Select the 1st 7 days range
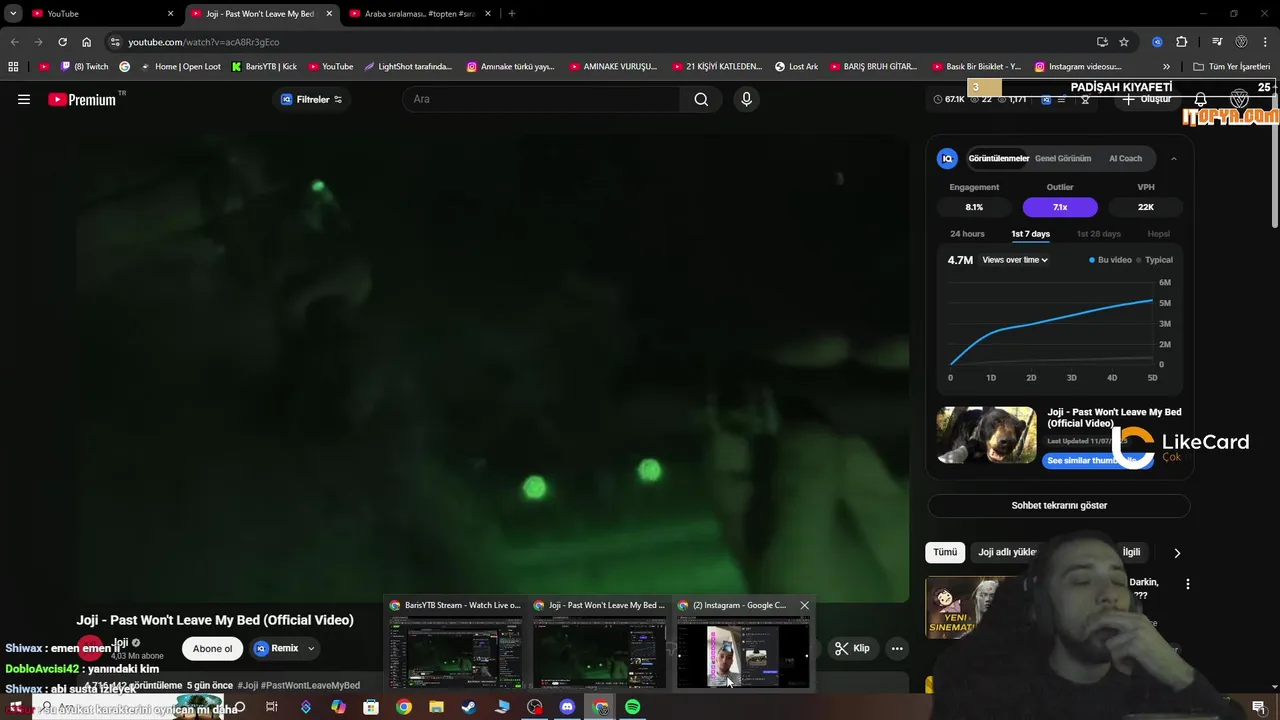1280x720 pixels. (x=1030, y=234)
